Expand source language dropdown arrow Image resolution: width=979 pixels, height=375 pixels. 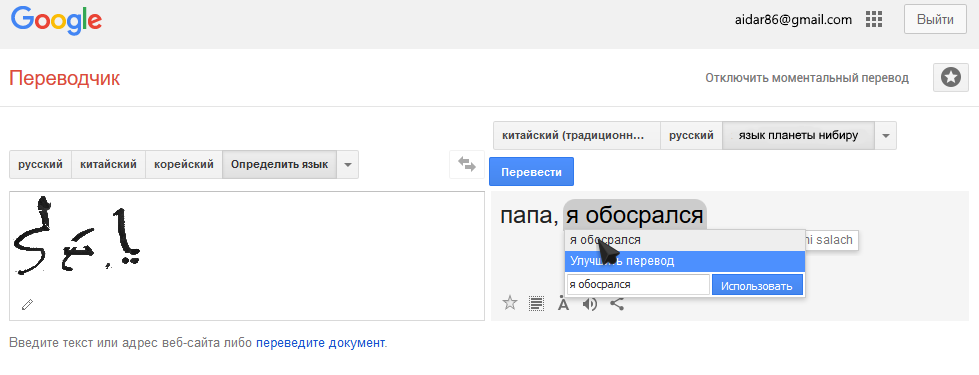[348, 165]
